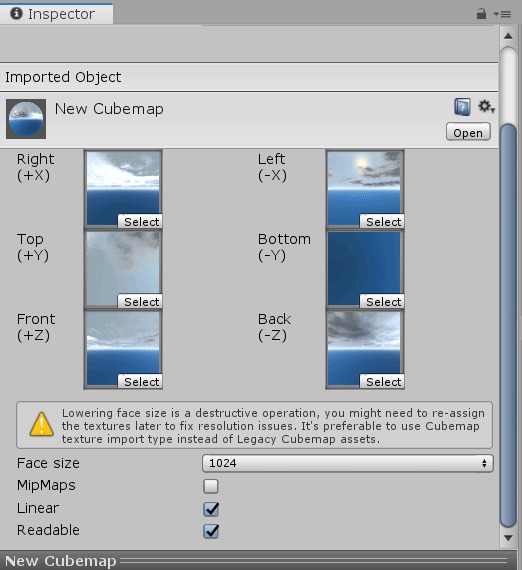The height and width of the screenshot is (570, 522).
Task: Click the scrollbar up arrow
Action: click(509, 36)
